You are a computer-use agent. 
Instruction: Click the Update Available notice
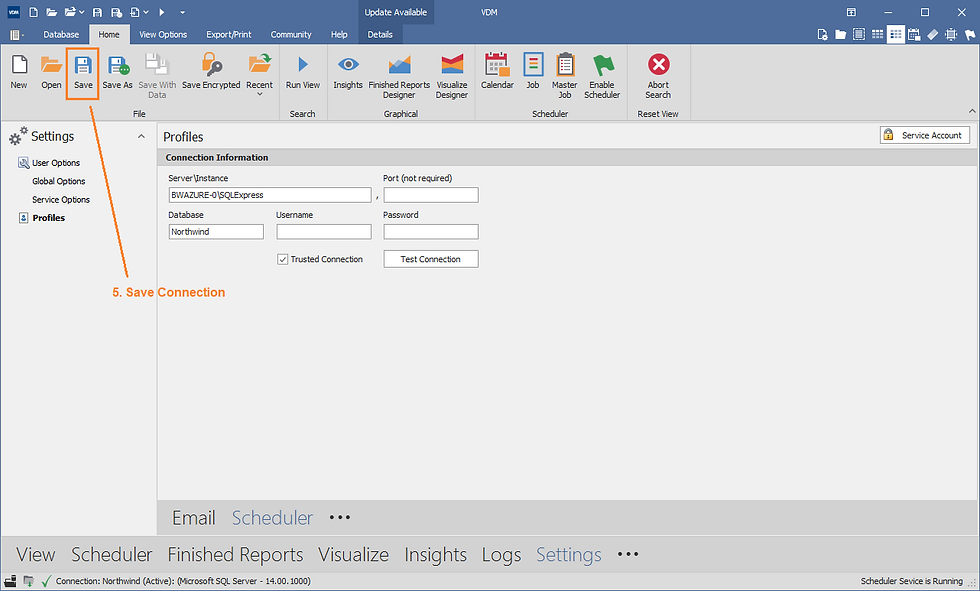pos(396,12)
